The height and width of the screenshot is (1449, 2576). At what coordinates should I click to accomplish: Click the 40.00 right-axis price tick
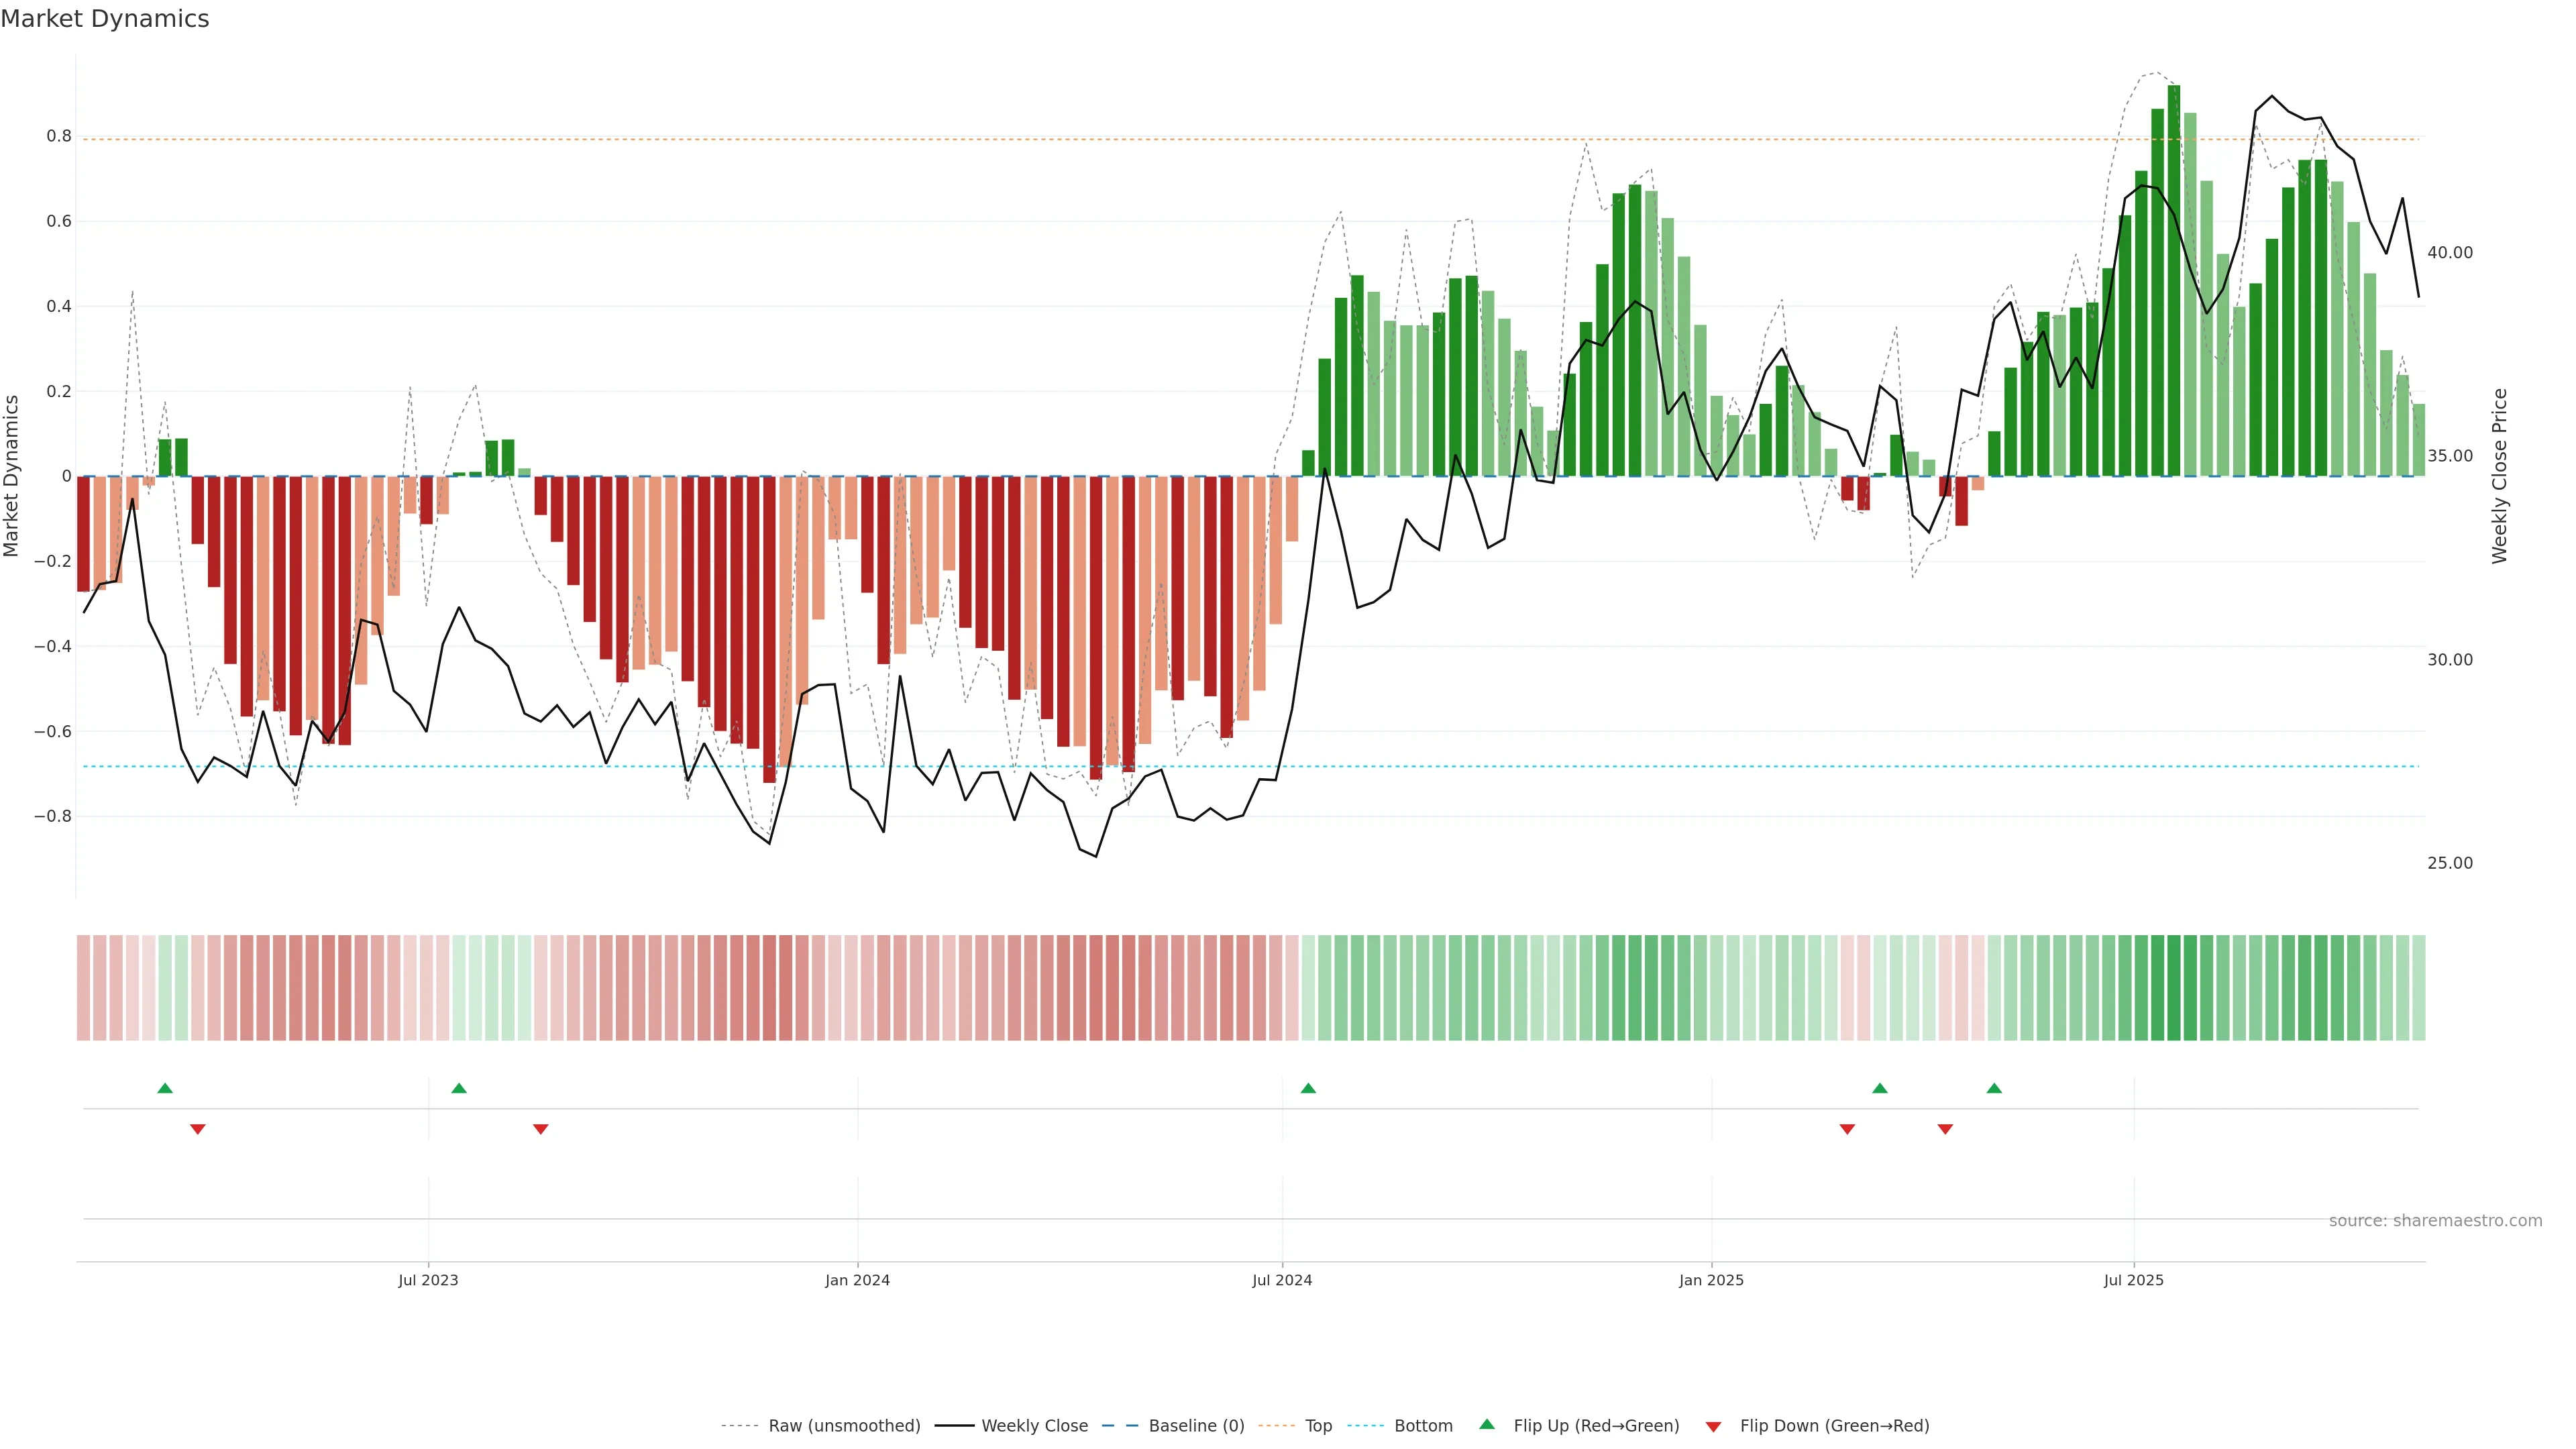click(2449, 253)
